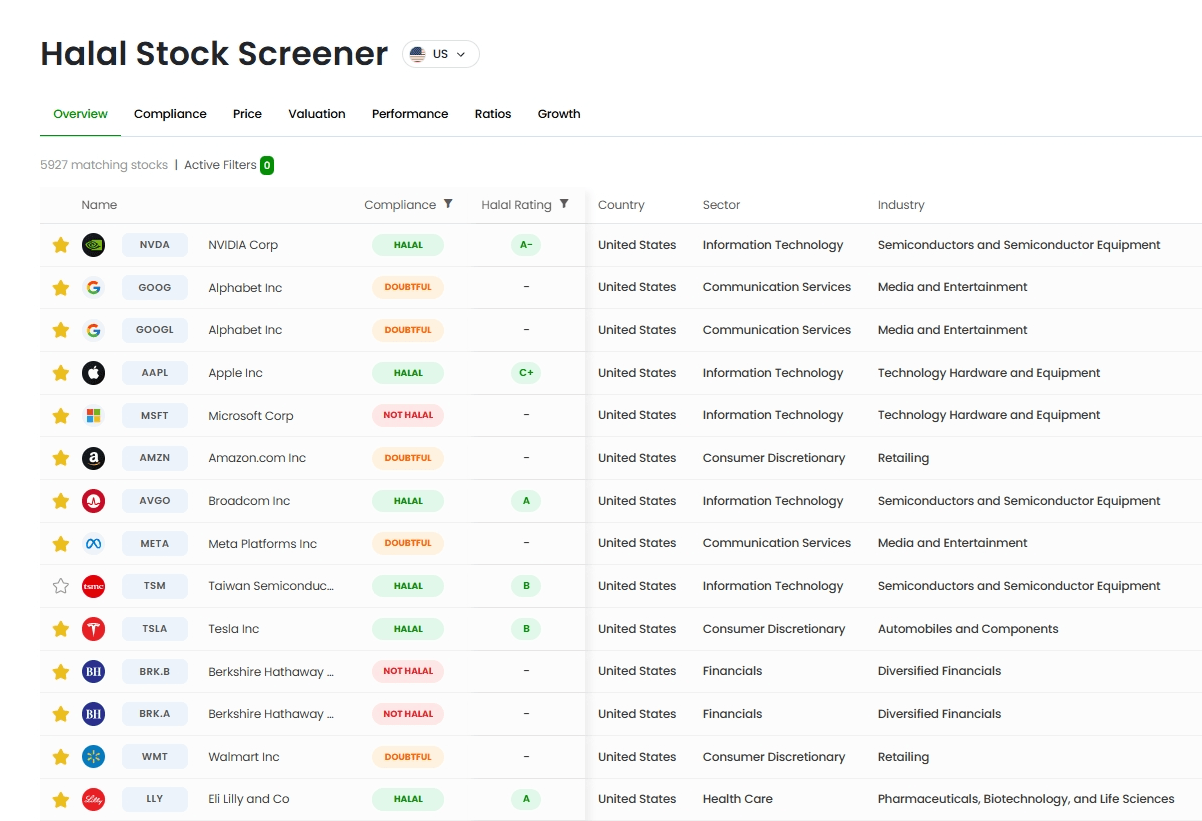Toggle the star for AVGO

point(61,501)
